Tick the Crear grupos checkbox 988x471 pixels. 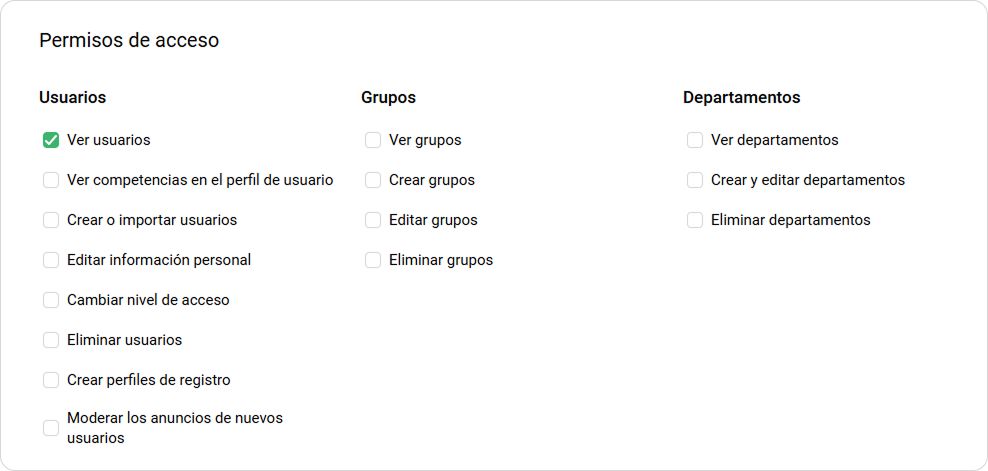coord(373,180)
